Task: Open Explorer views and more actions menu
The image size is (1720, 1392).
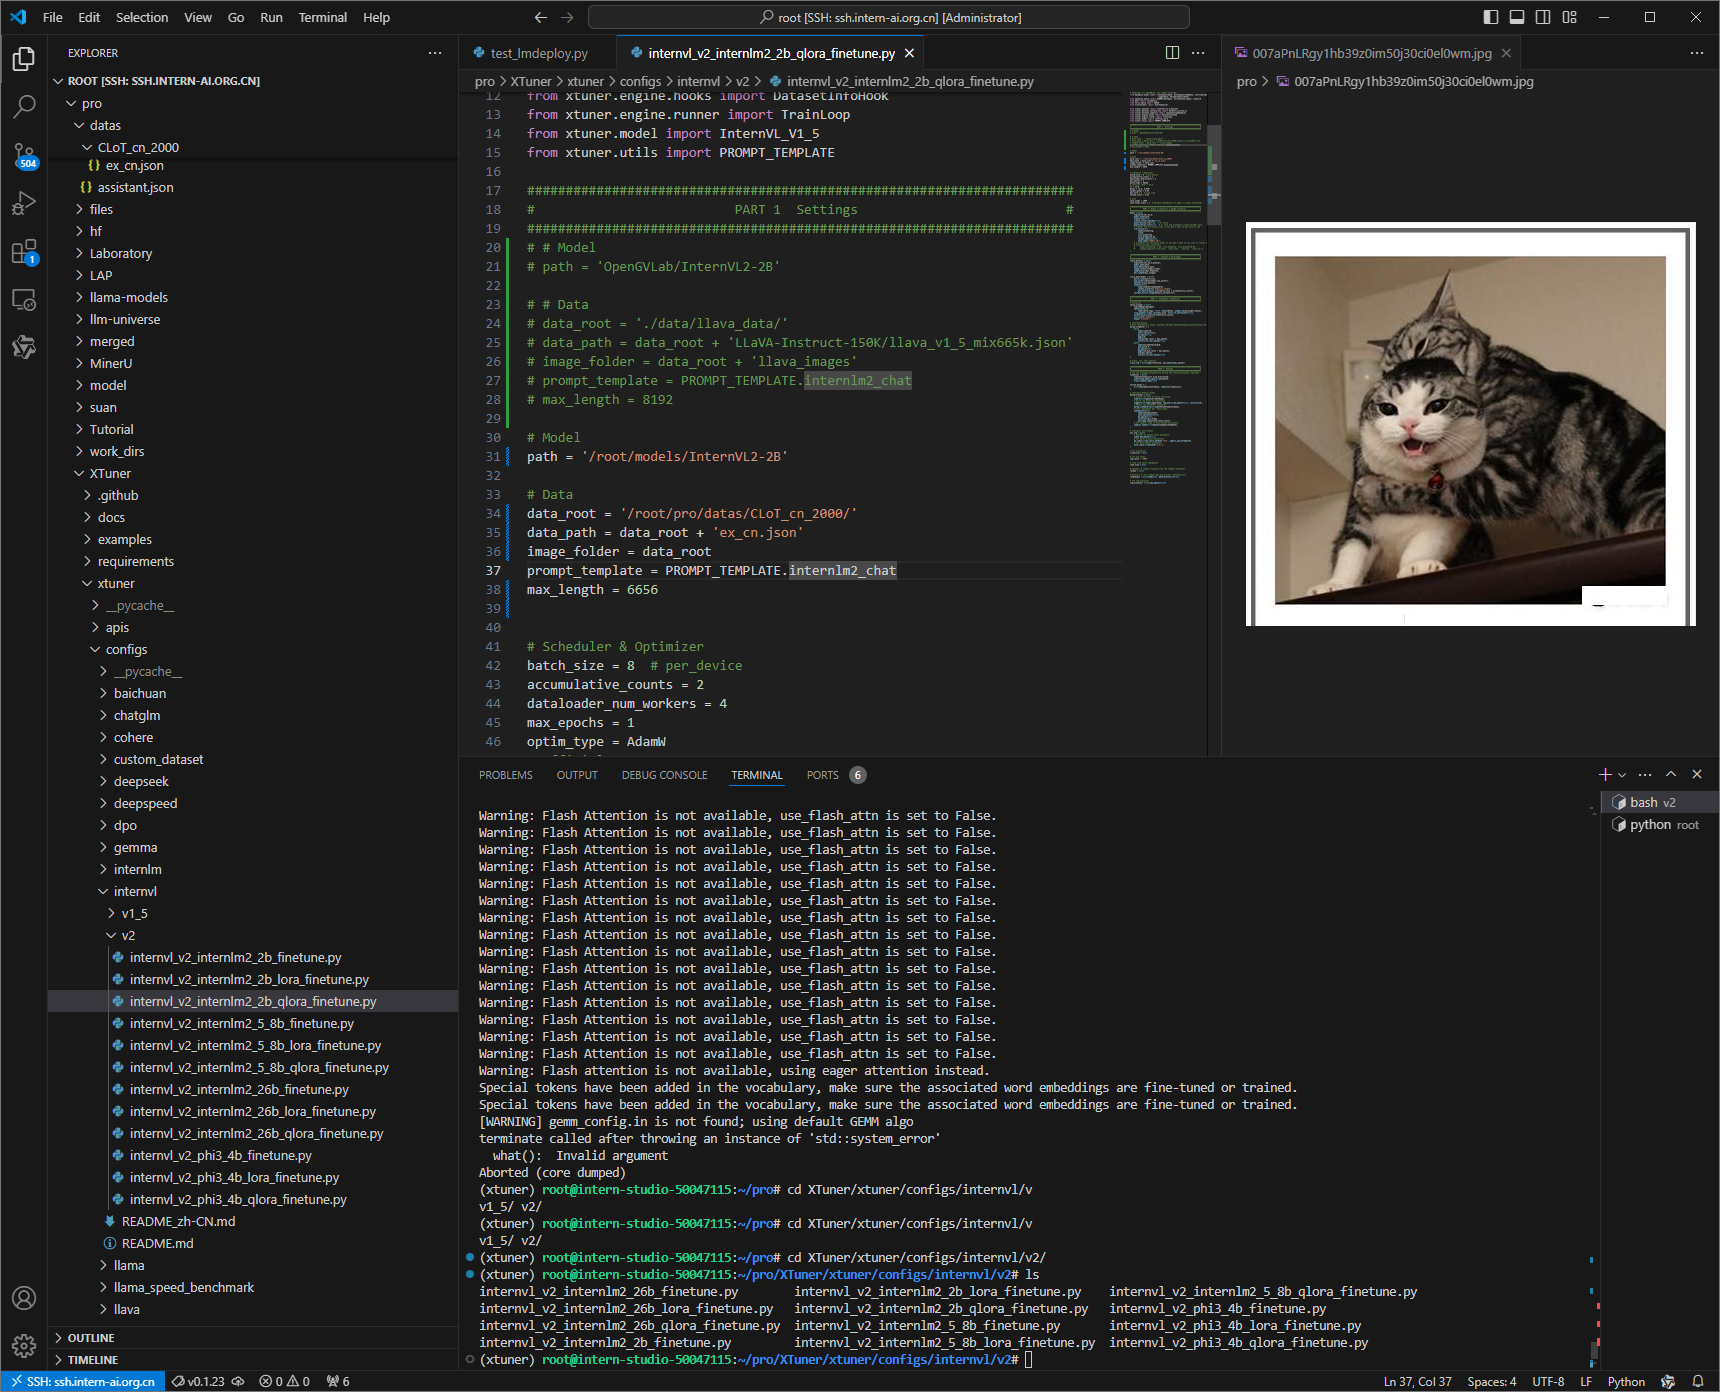Action: point(435,53)
